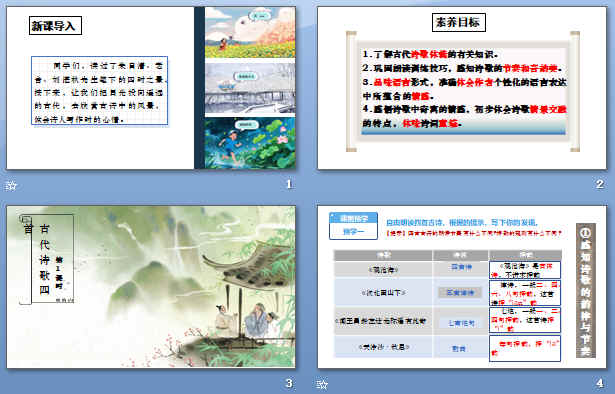
Task: Select slide 1 thumbnail titled 新课导入
Action: [x=151, y=88]
